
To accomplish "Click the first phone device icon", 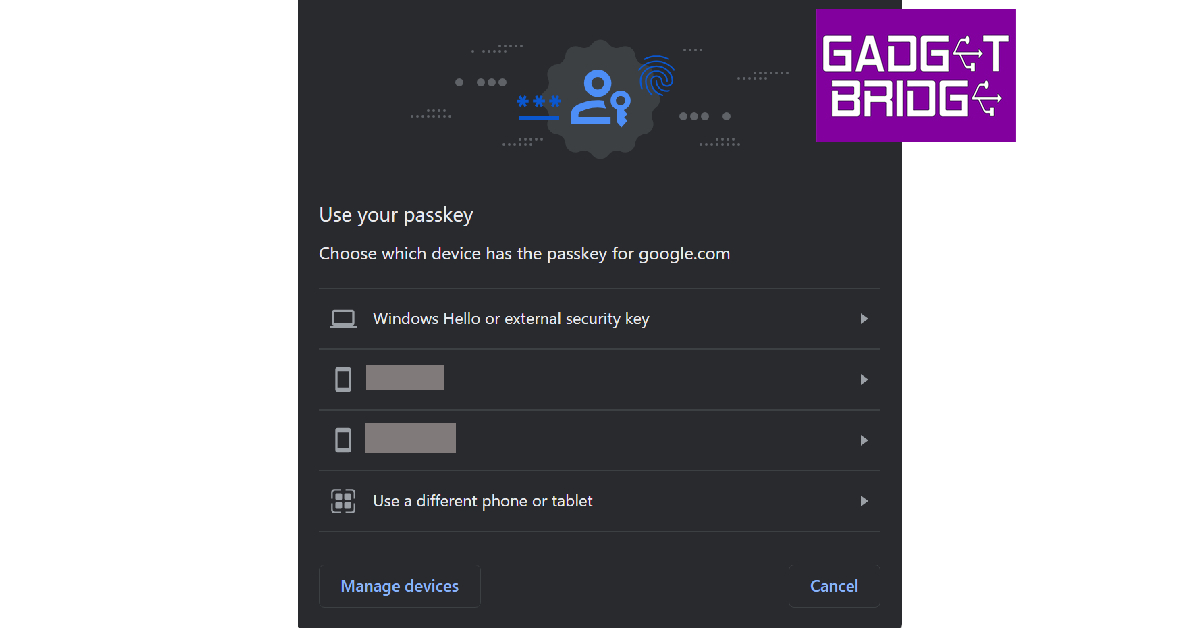I will [343, 379].
